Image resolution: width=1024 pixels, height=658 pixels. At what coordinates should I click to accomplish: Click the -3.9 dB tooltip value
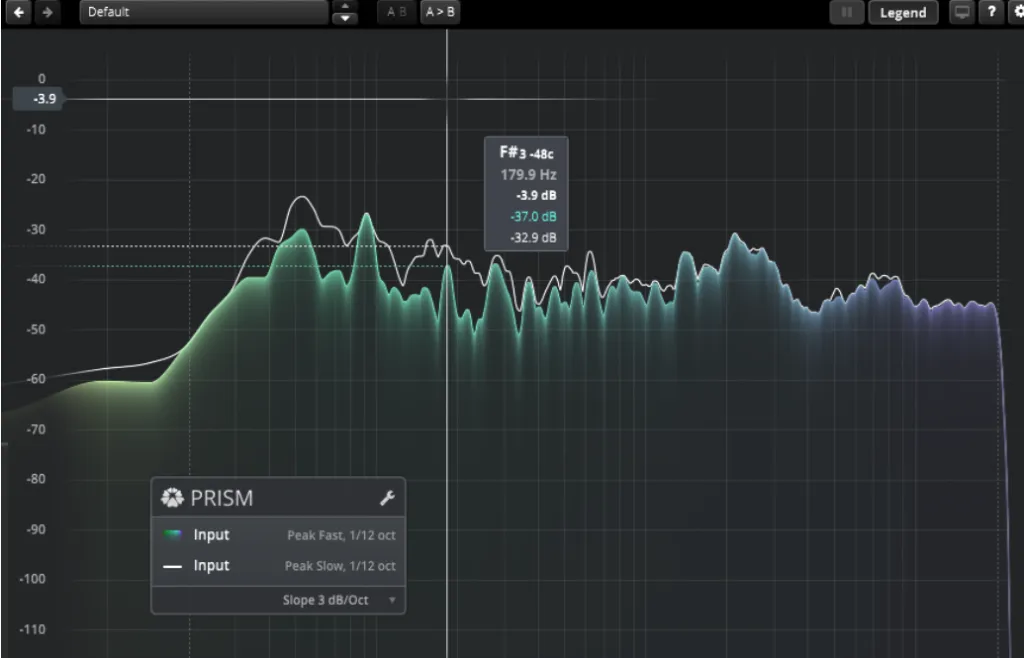click(536, 196)
